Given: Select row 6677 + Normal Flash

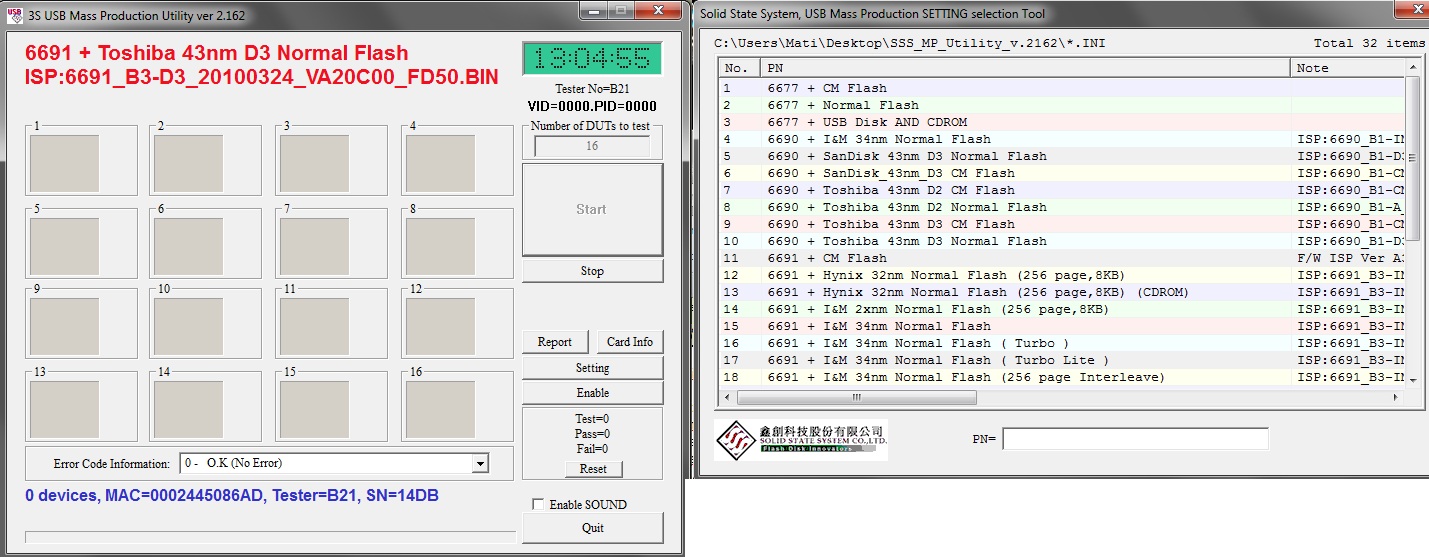Looking at the screenshot, I should (1062, 105).
